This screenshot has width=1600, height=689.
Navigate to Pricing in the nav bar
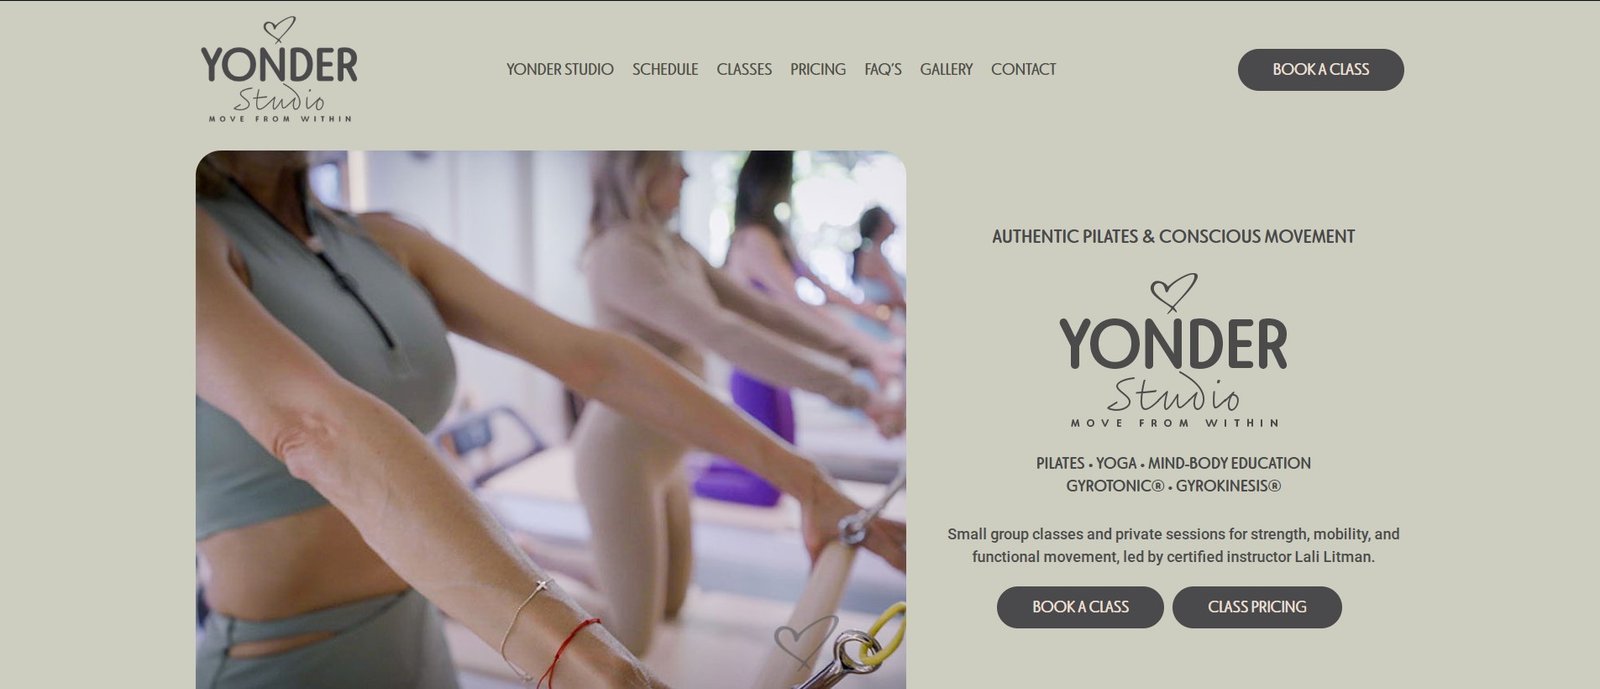[x=818, y=69]
